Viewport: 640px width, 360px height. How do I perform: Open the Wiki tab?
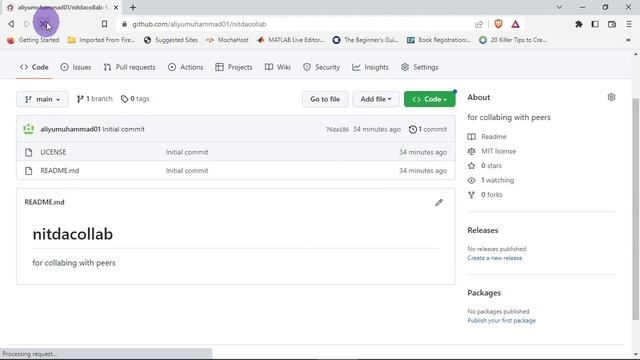(x=278, y=67)
